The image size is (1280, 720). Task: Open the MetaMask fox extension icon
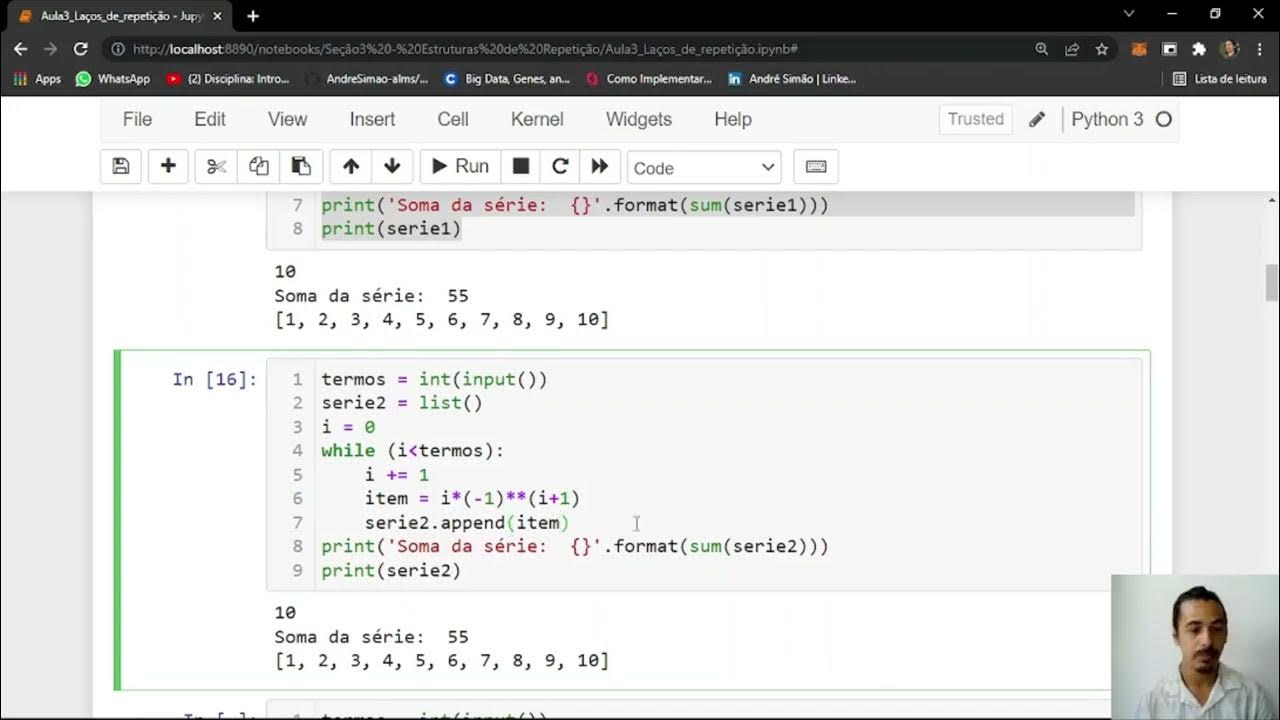tap(1139, 48)
